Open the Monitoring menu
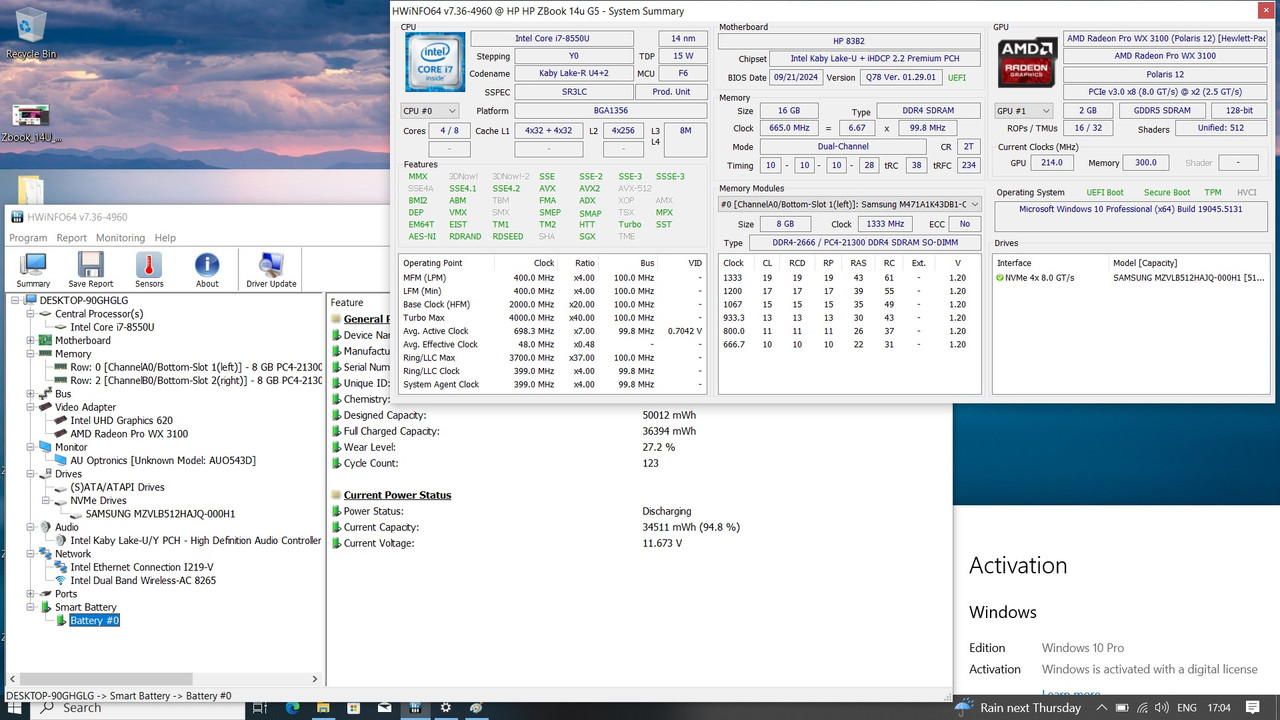This screenshot has width=1280, height=720. pyautogui.click(x=122, y=238)
